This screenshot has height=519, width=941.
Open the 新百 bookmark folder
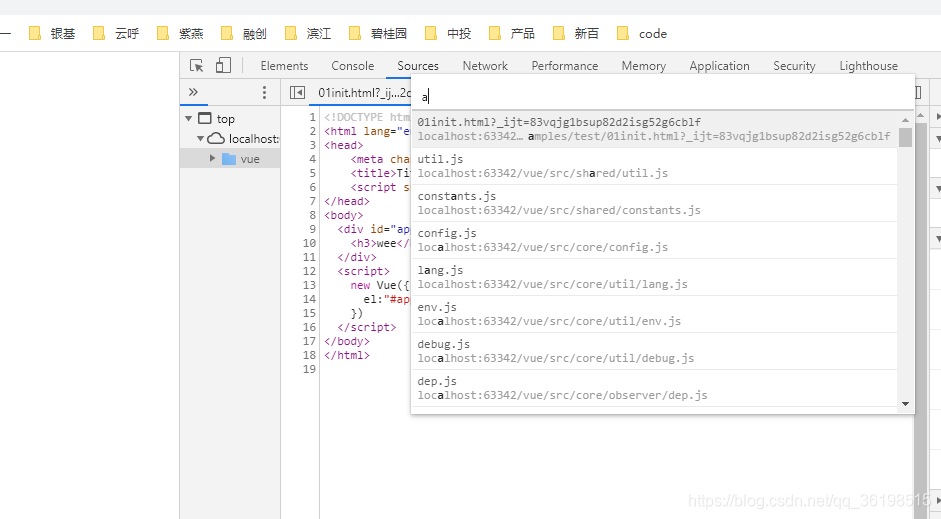coord(576,34)
